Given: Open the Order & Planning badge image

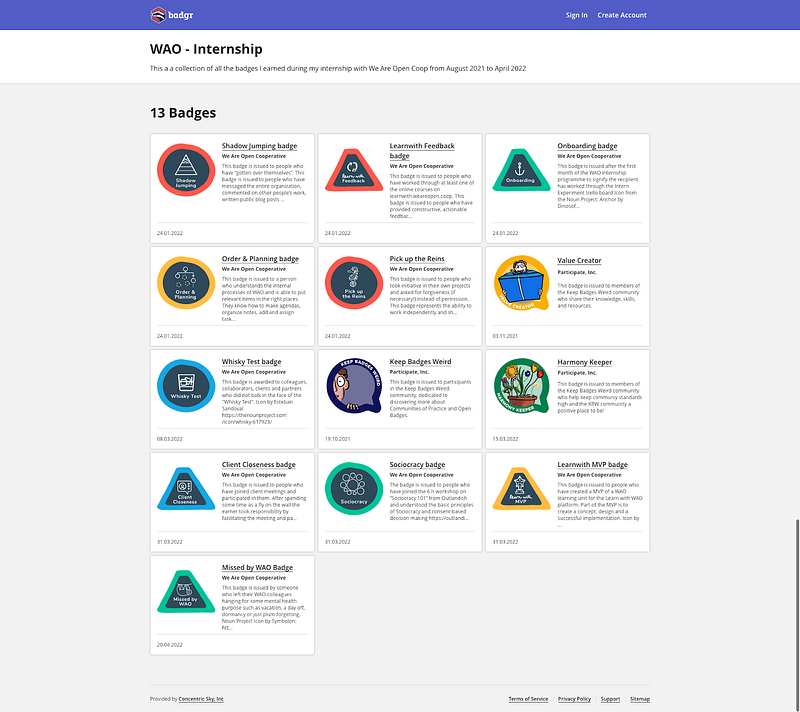Looking at the screenshot, I should pyautogui.click(x=186, y=283).
